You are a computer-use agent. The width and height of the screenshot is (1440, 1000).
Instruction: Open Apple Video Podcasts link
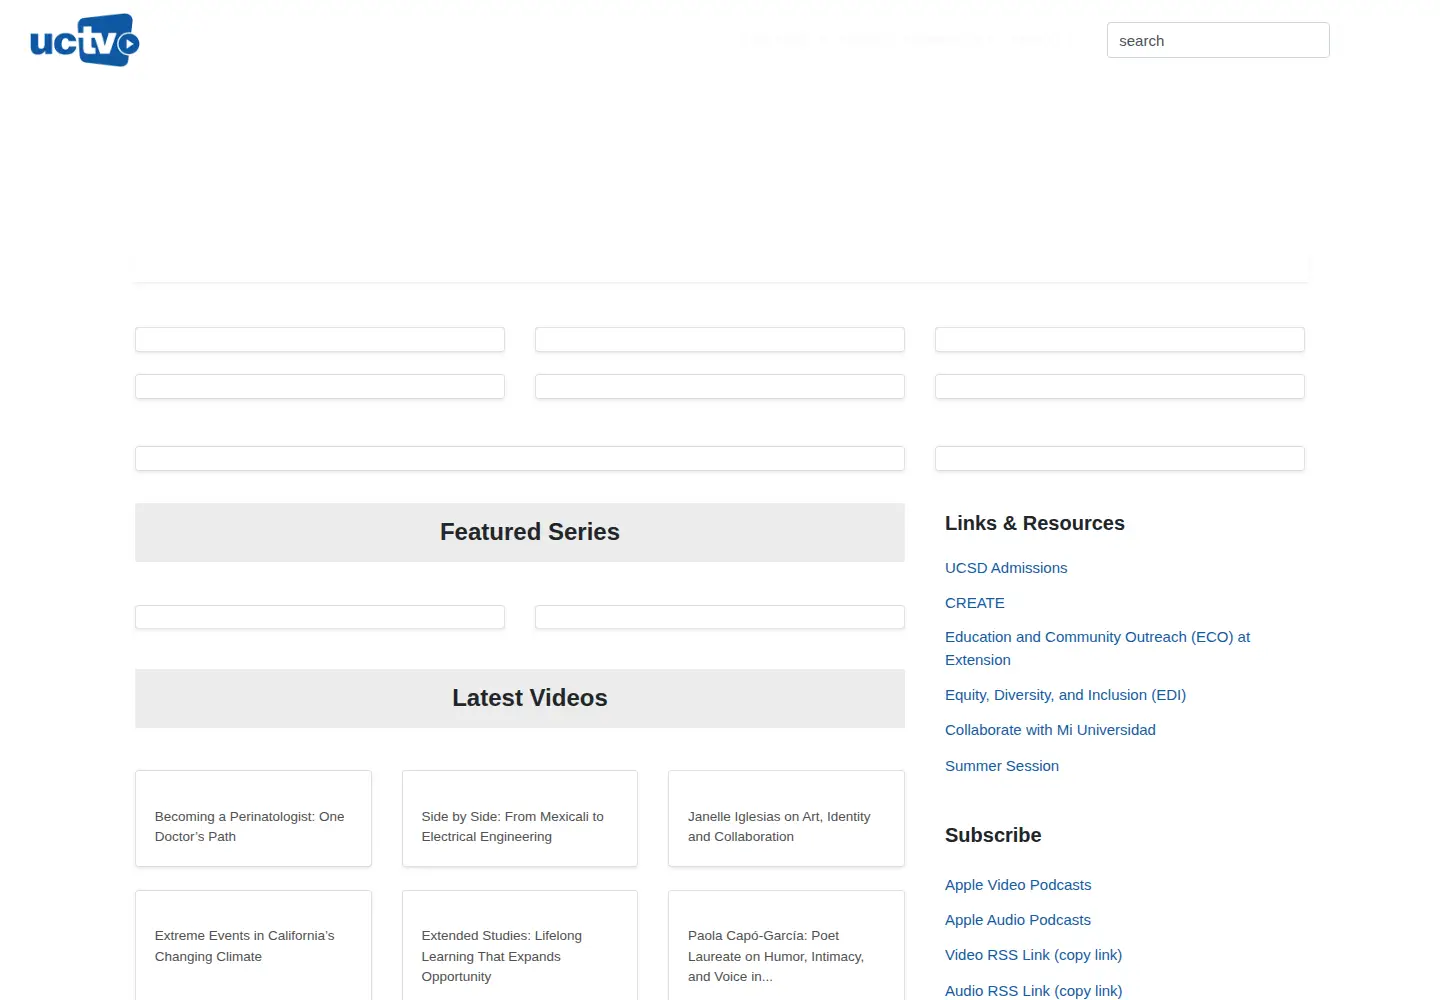coord(1018,885)
